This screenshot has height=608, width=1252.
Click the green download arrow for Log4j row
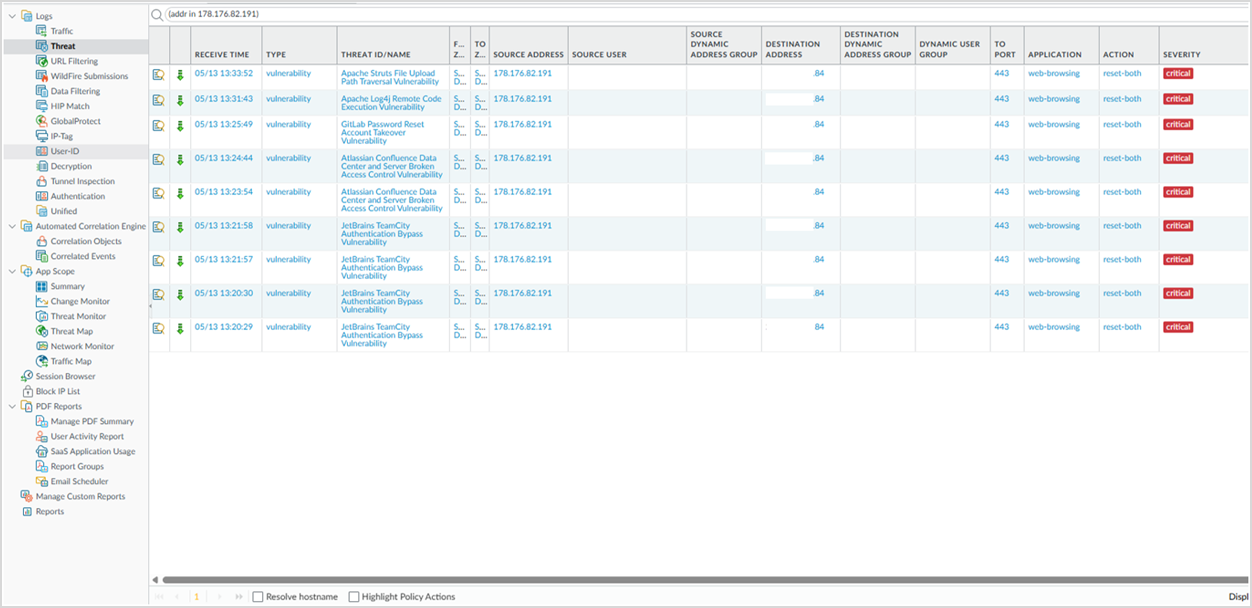pos(181,100)
